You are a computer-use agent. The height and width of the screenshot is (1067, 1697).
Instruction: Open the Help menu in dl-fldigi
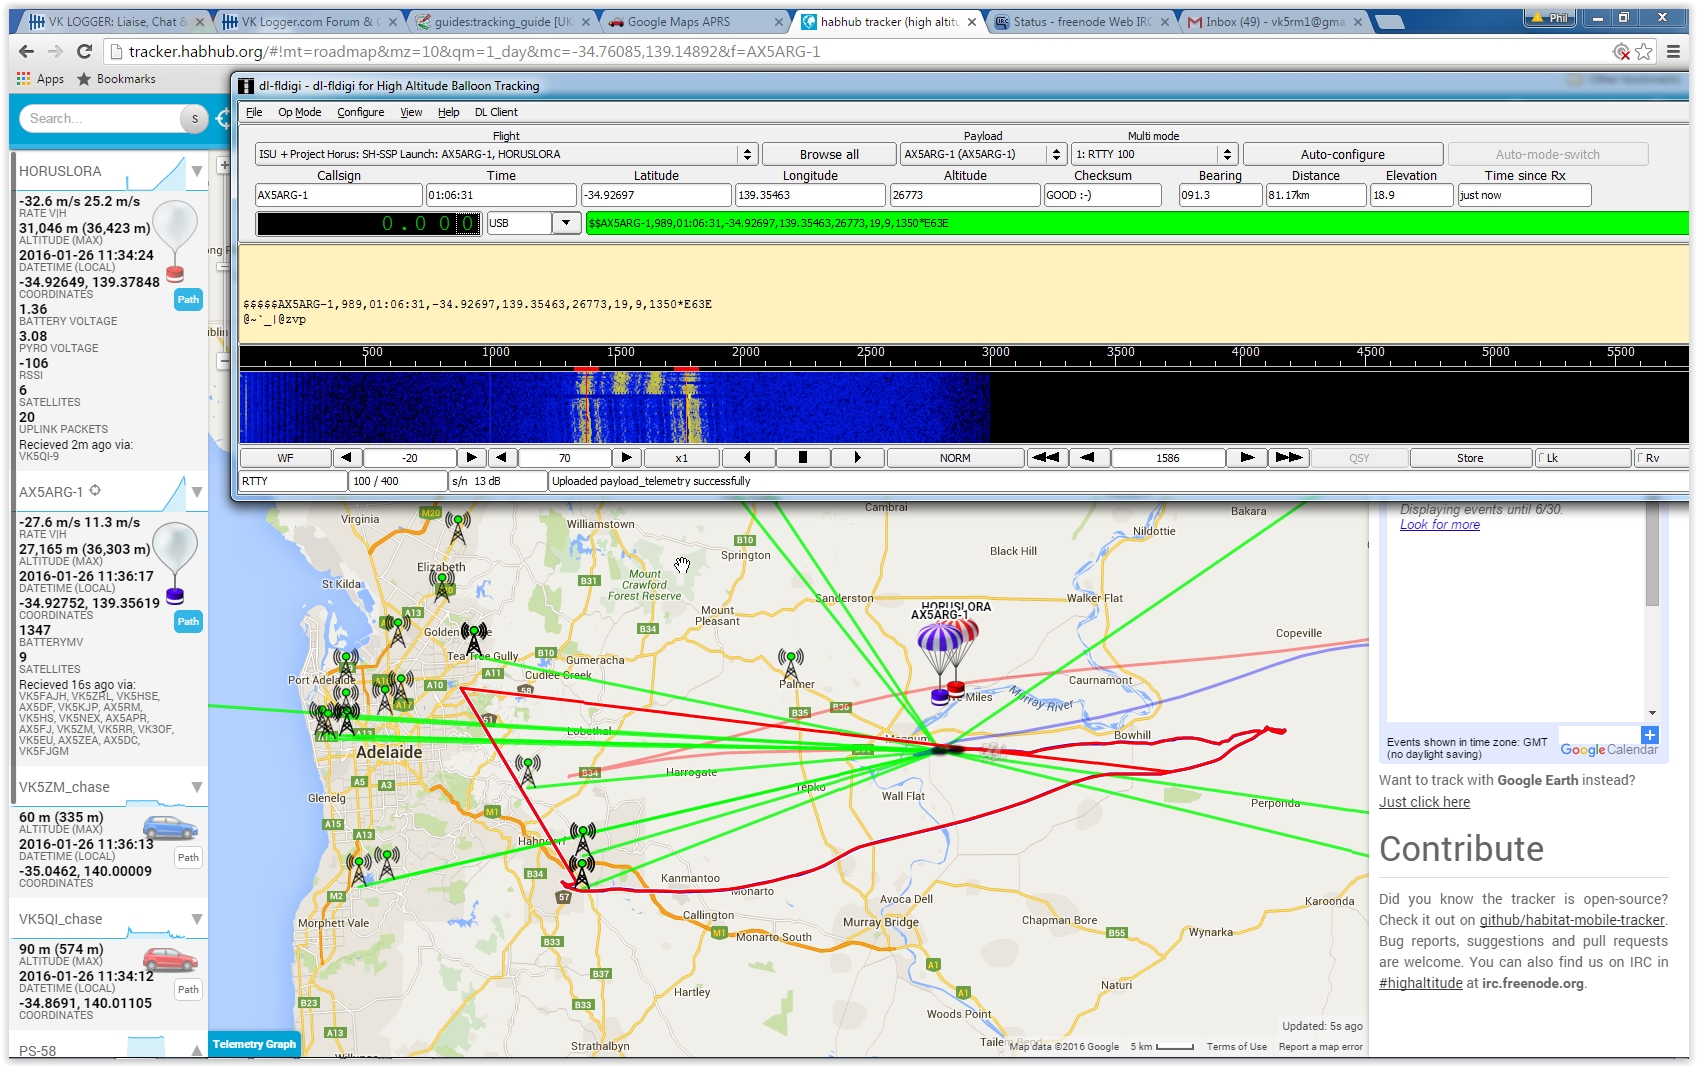[x=448, y=112]
